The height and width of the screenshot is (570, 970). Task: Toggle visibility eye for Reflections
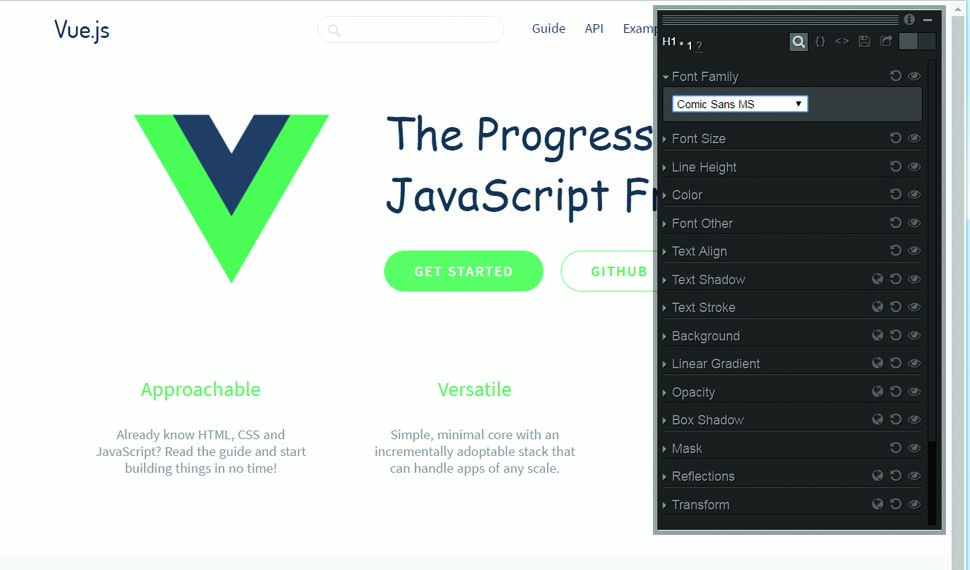(x=914, y=476)
